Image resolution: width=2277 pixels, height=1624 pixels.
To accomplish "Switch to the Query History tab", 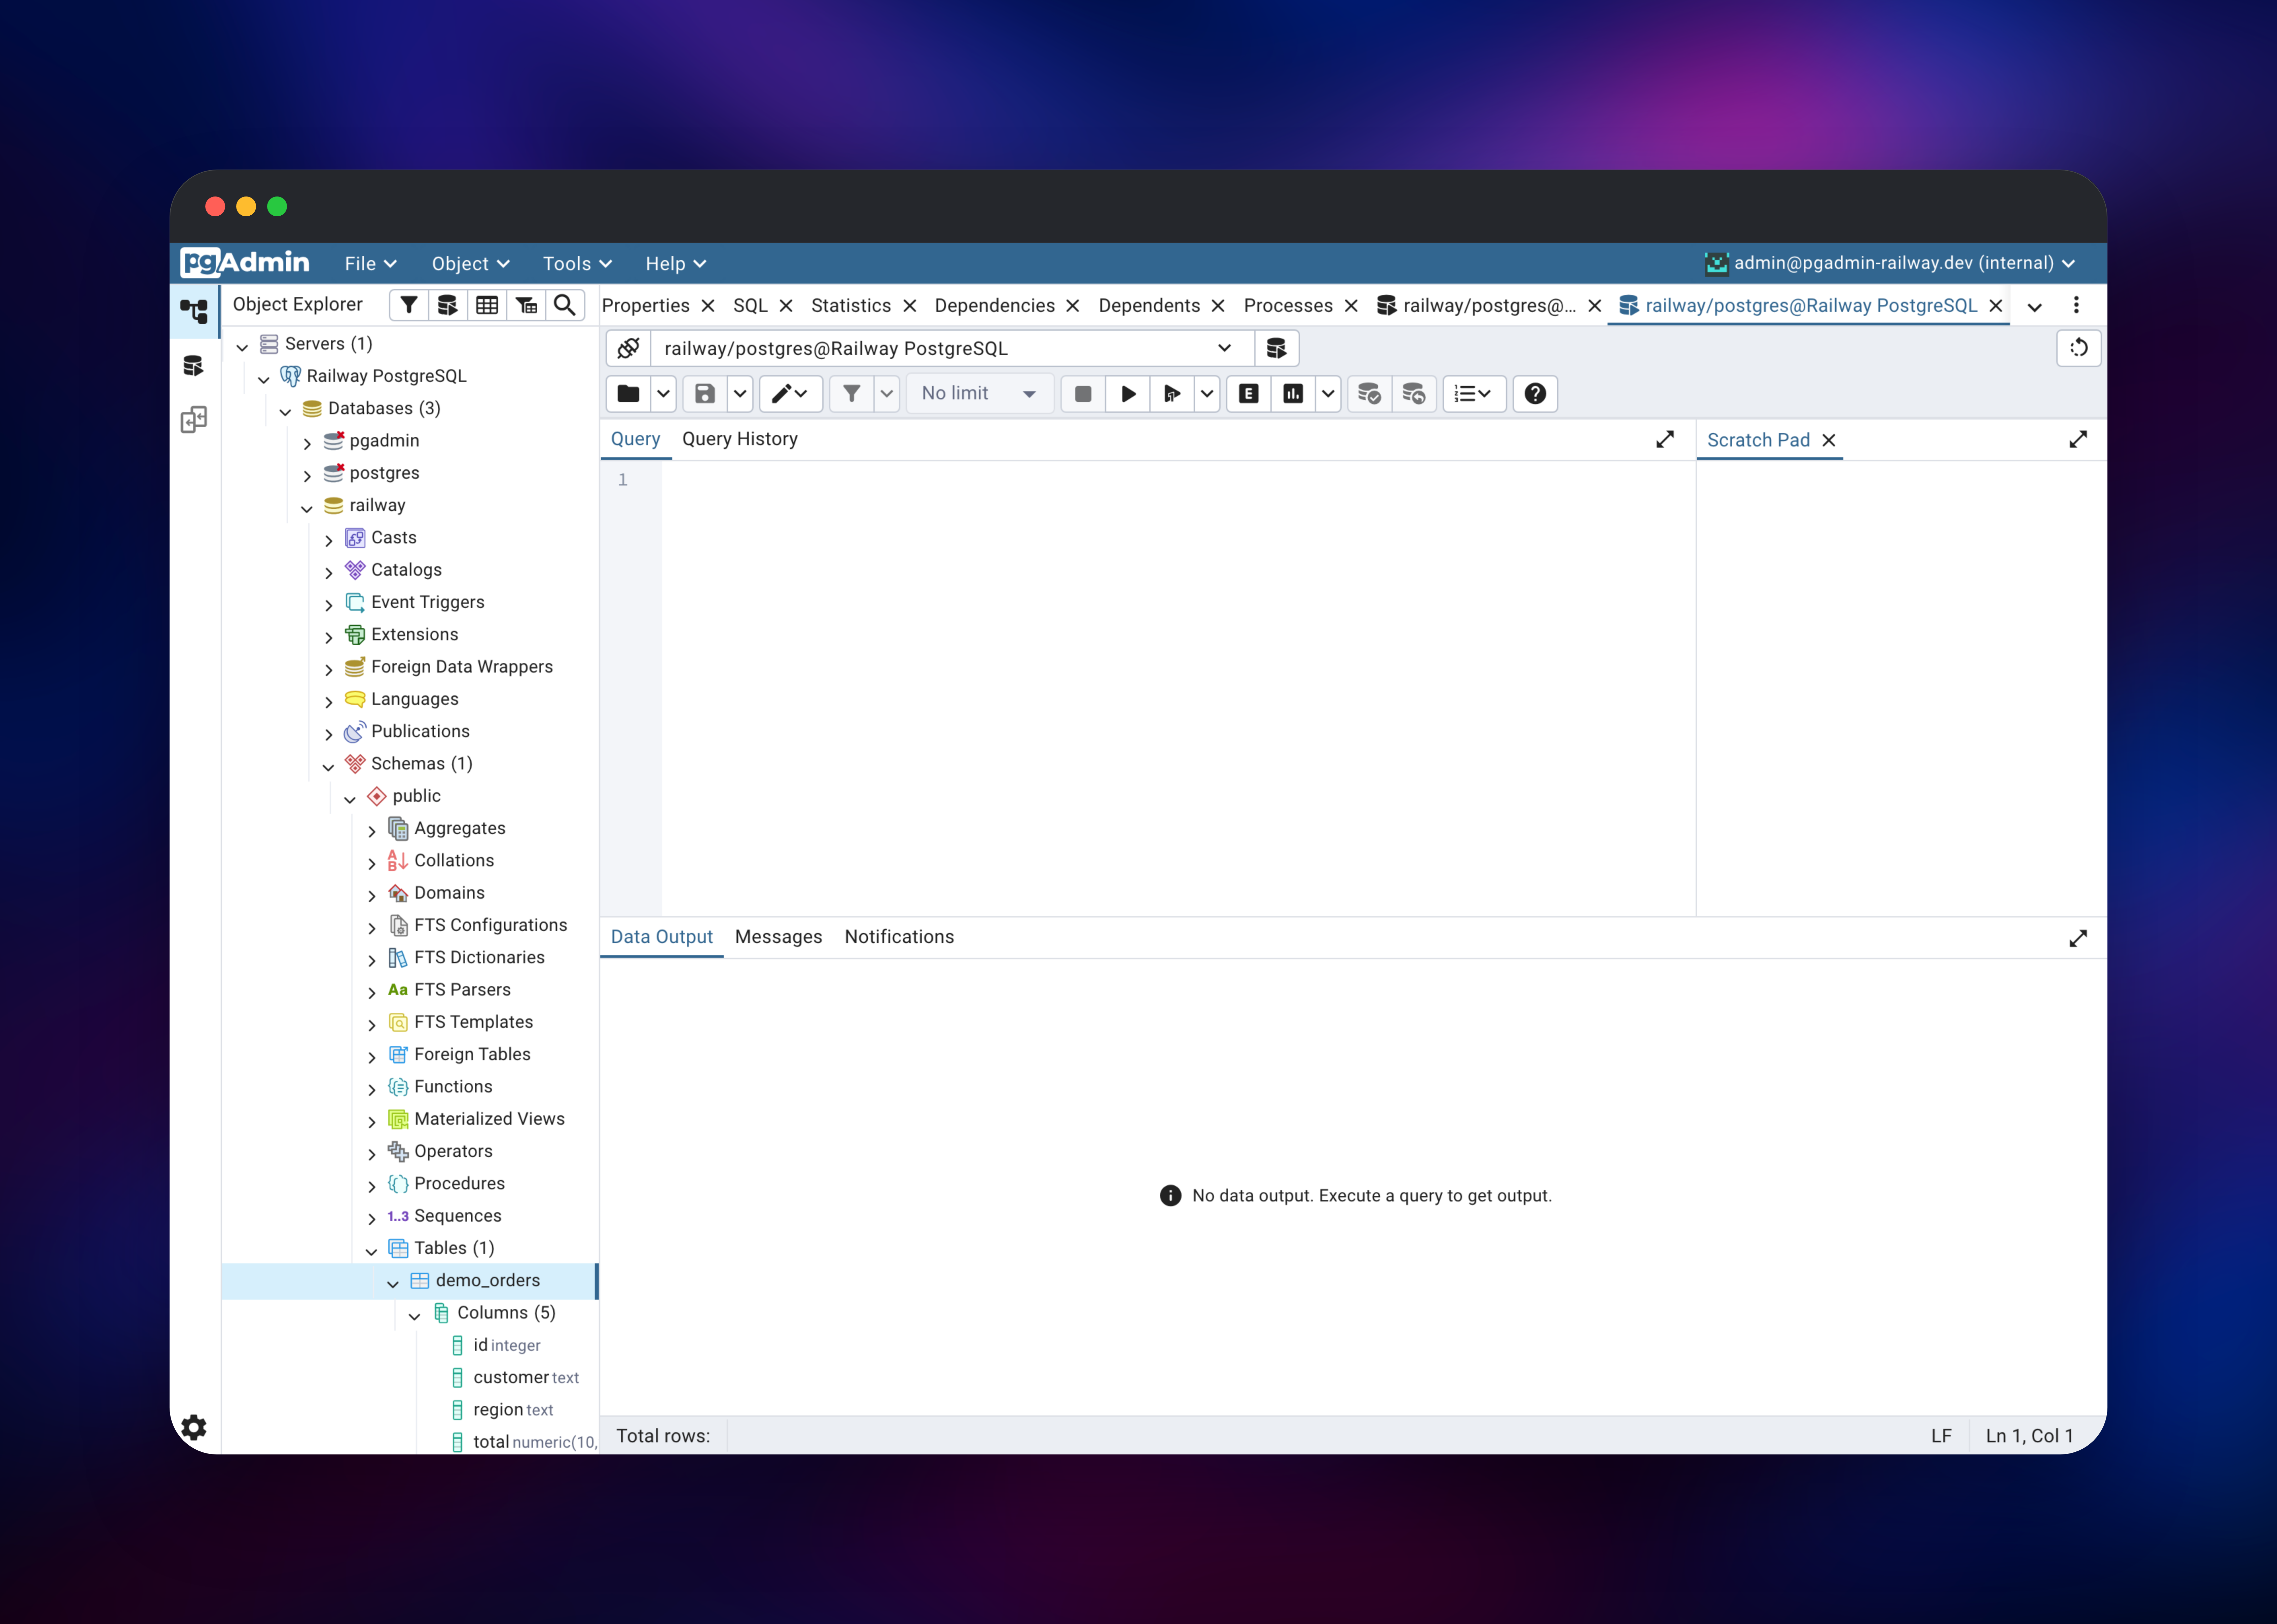I will point(740,439).
